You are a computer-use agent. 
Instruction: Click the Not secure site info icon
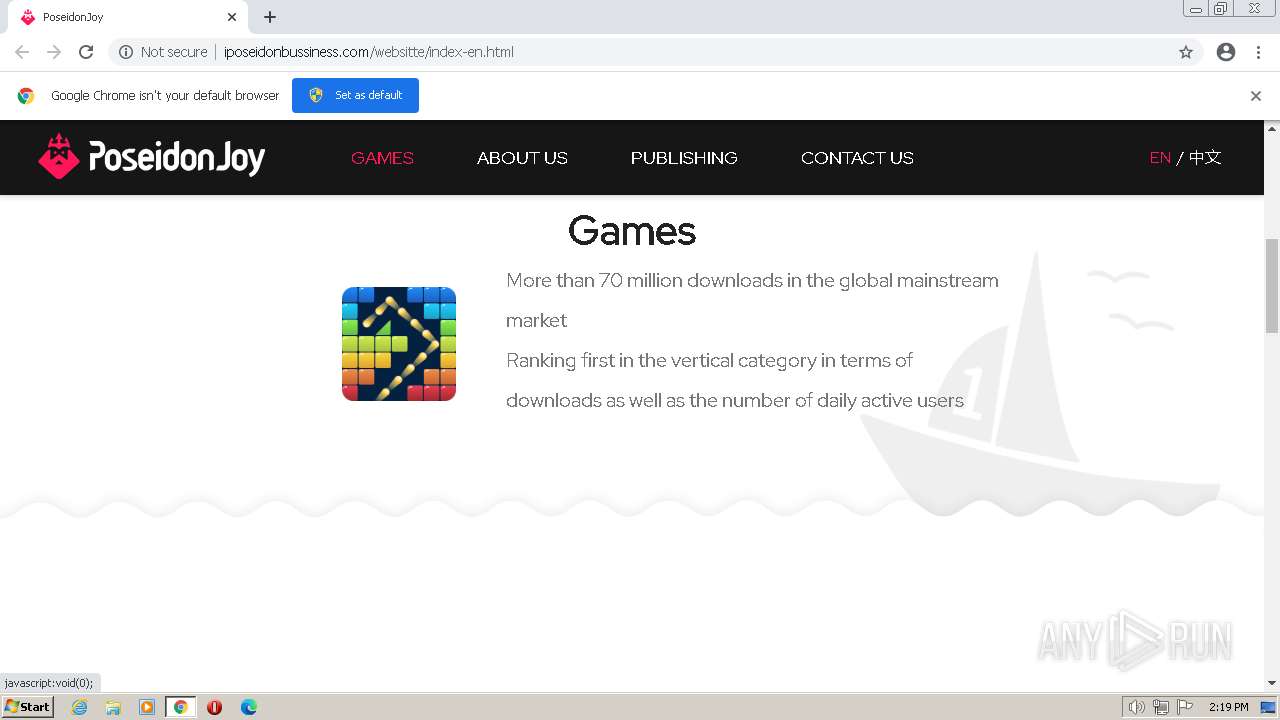click(126, 52)
